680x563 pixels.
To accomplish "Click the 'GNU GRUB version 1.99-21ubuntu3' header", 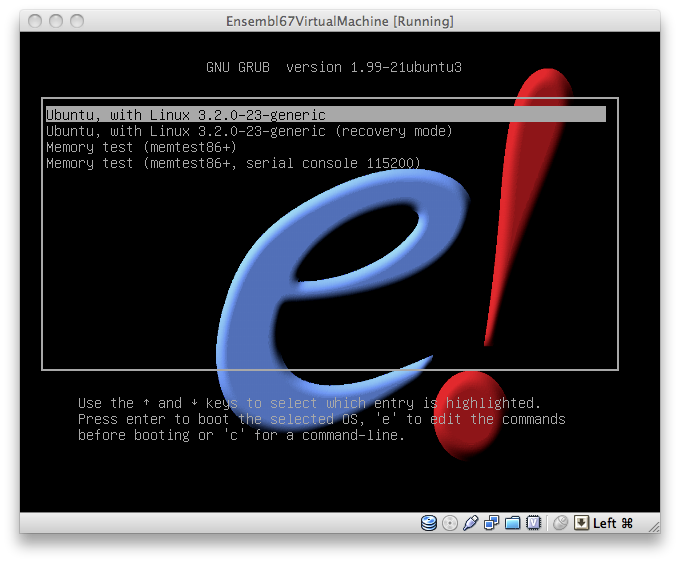I will [x=334, y=67].
